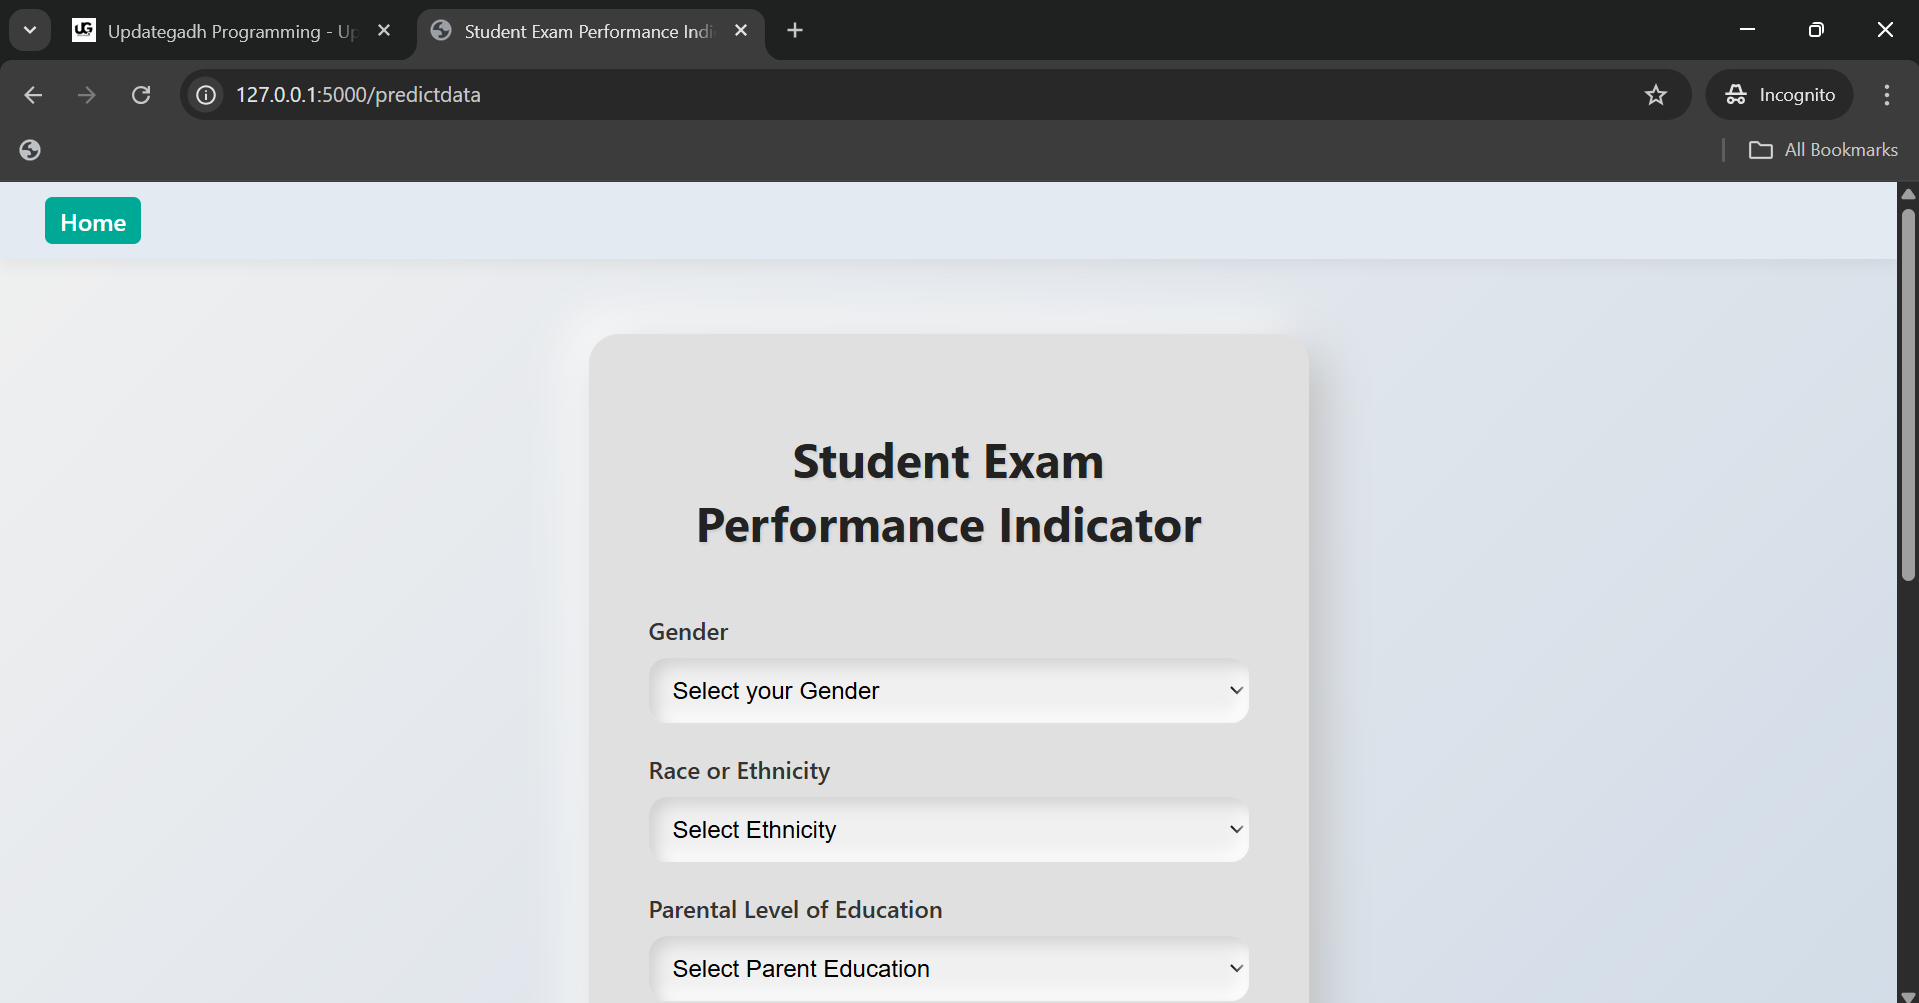The width and height of the screenshot is (1919, 1003).
Task: Click the Incognito indicator button
Action: [1780, 95]
